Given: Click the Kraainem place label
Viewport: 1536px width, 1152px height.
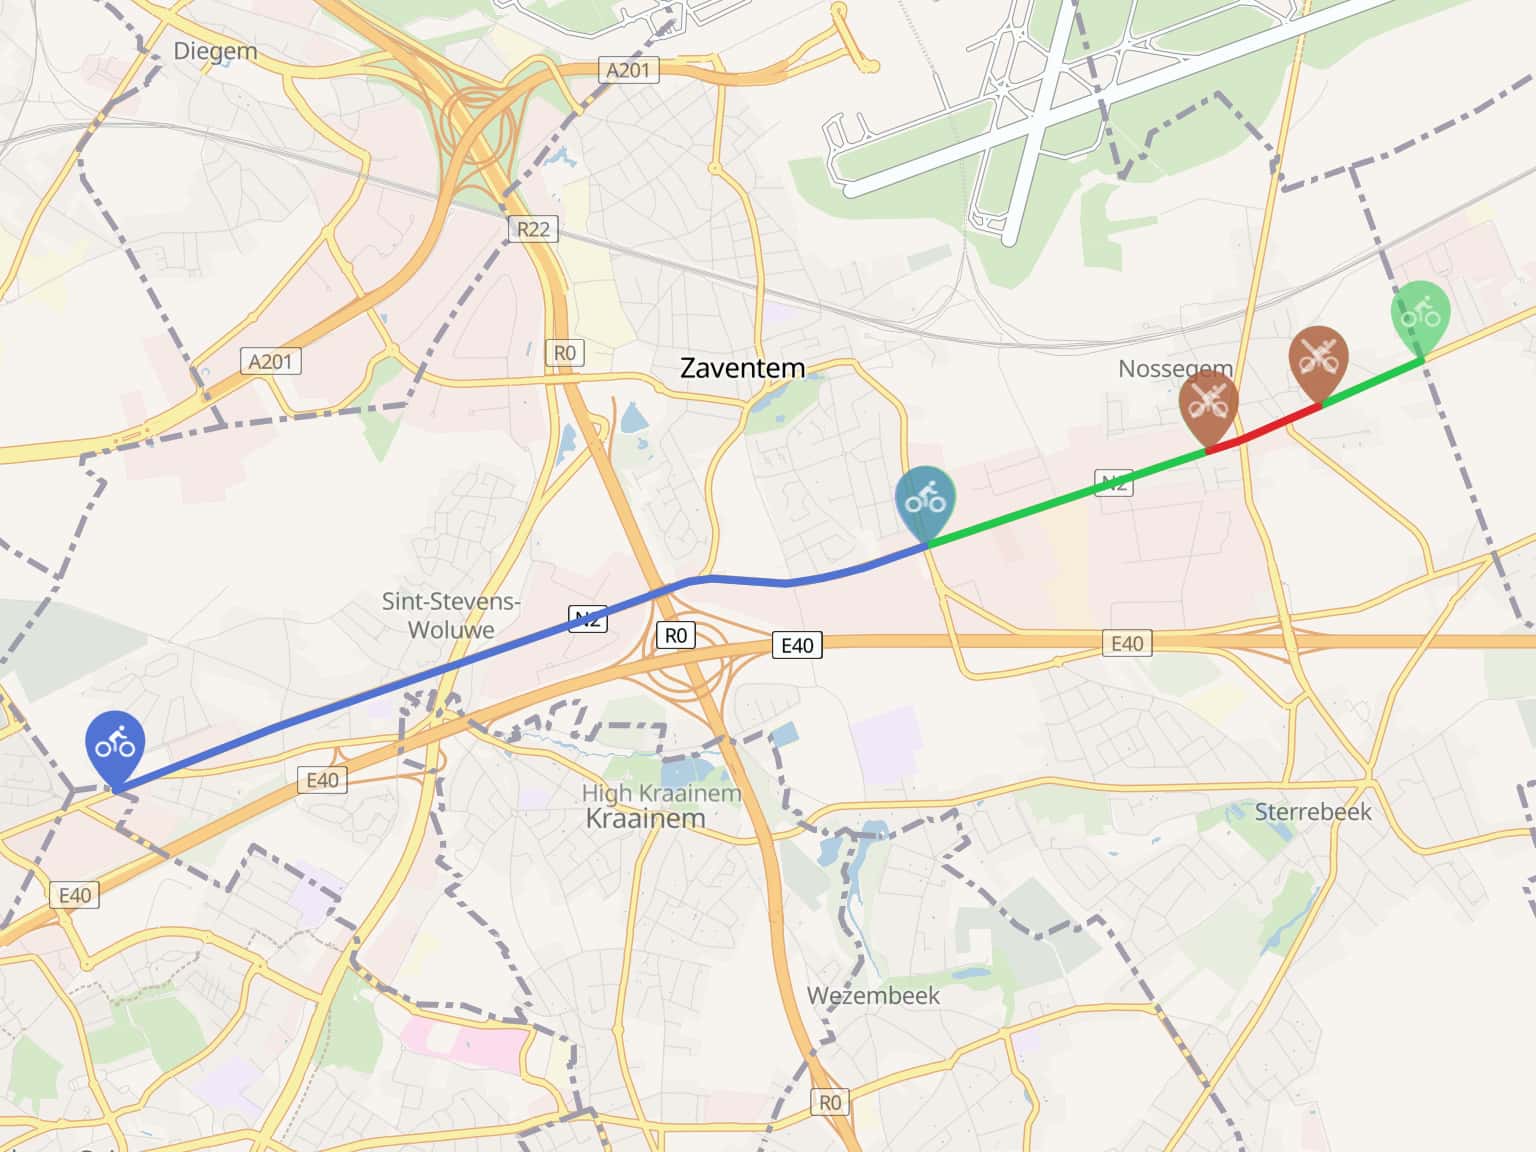Looking at the screenshot, I should [x=645, y=818].
